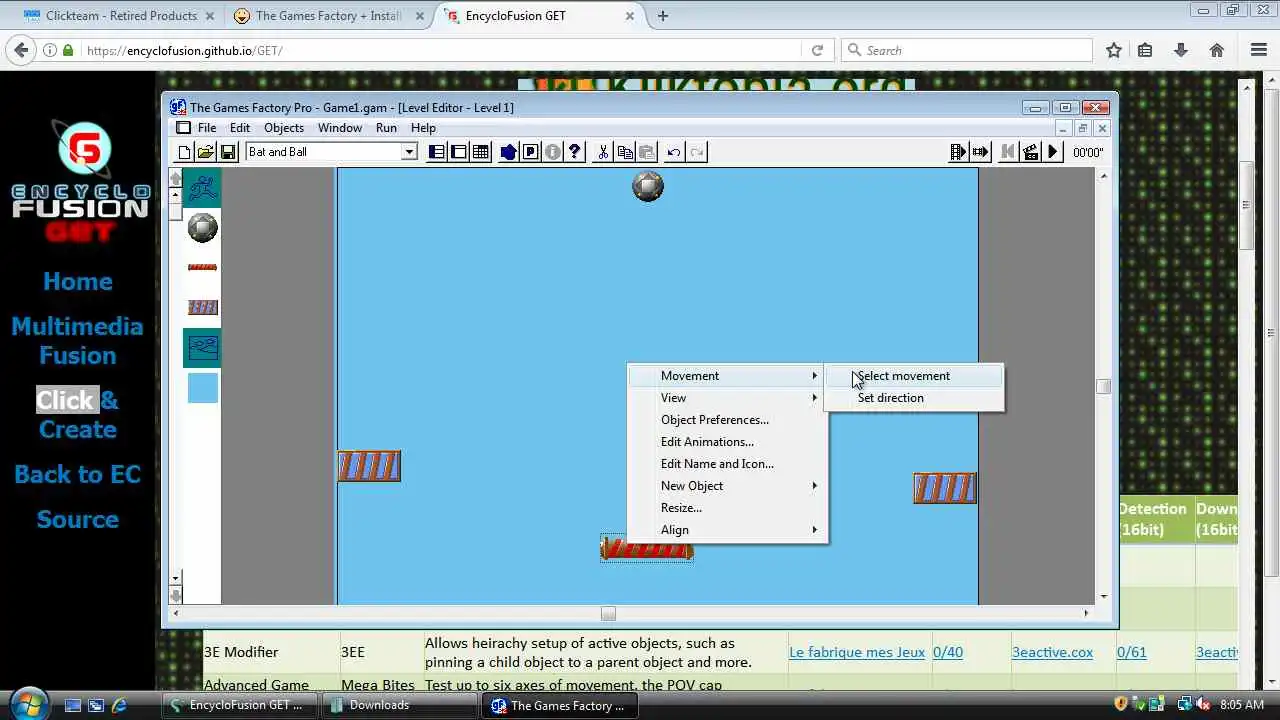The image size is (1280, 720).
Task: Expand the New Object submenu
Action: pyautogui.click(x=726, y=486)
